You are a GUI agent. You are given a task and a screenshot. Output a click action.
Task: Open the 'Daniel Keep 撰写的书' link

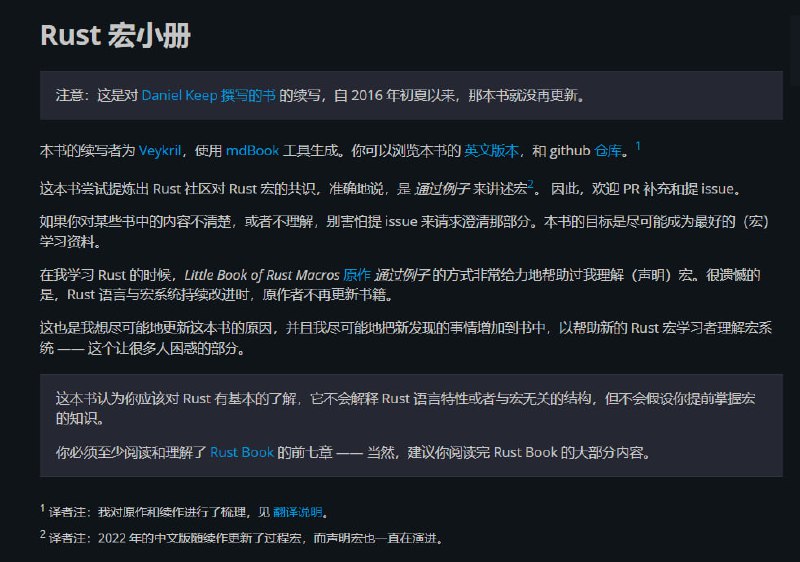[208, 96]
